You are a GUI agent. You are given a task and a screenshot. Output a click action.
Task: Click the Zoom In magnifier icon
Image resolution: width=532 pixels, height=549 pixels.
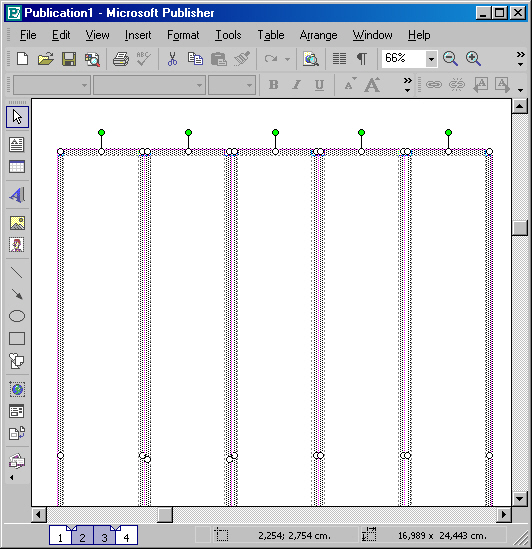click(x=473, y=59)
